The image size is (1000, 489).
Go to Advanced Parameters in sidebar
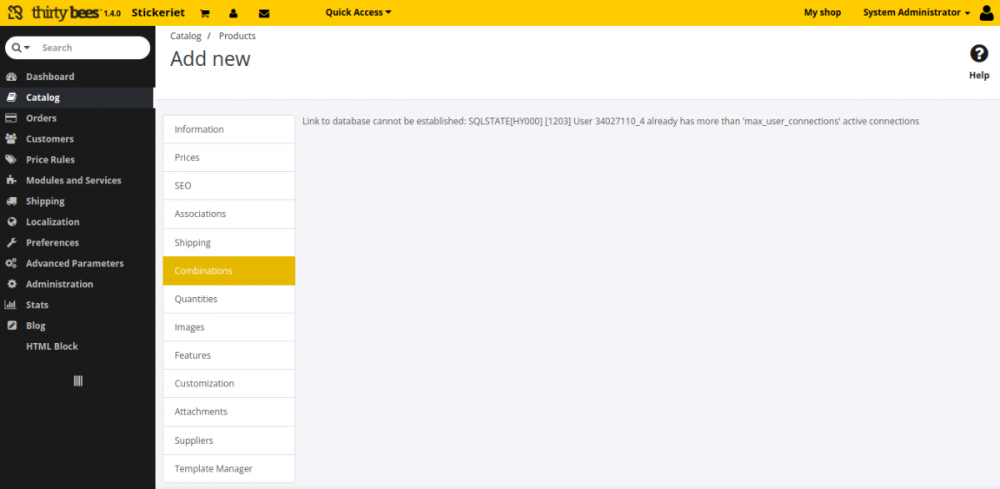[74, 264]
